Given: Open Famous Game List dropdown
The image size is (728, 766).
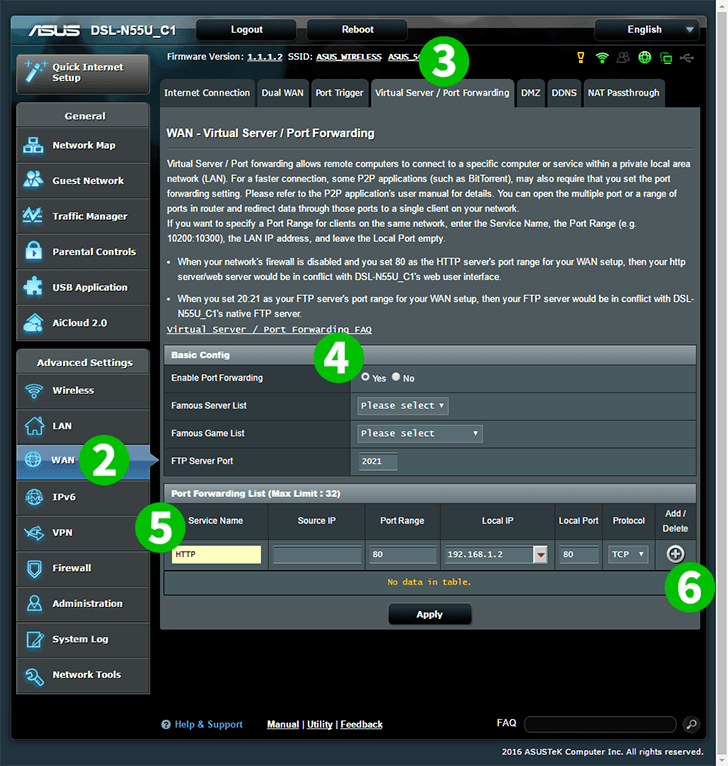Looking at the screenshot, I should [x=420, y=434].
